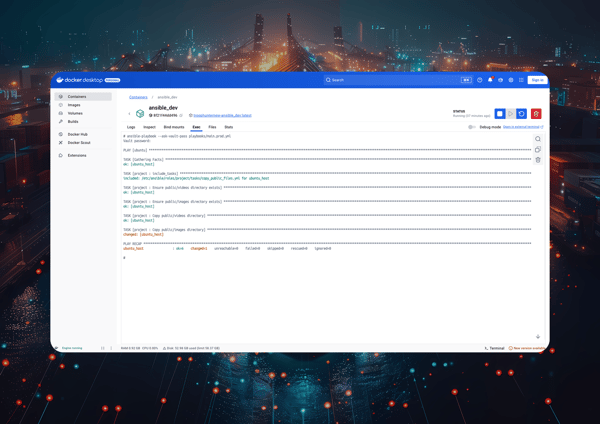Open the Images section in sidebar
Viewport: 600px width, 424px height.
[x=74, y=105]
